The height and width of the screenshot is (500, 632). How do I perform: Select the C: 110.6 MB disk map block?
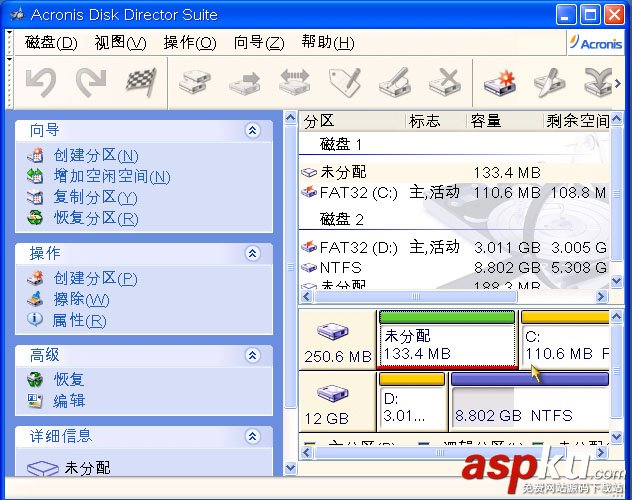[565, 339]
